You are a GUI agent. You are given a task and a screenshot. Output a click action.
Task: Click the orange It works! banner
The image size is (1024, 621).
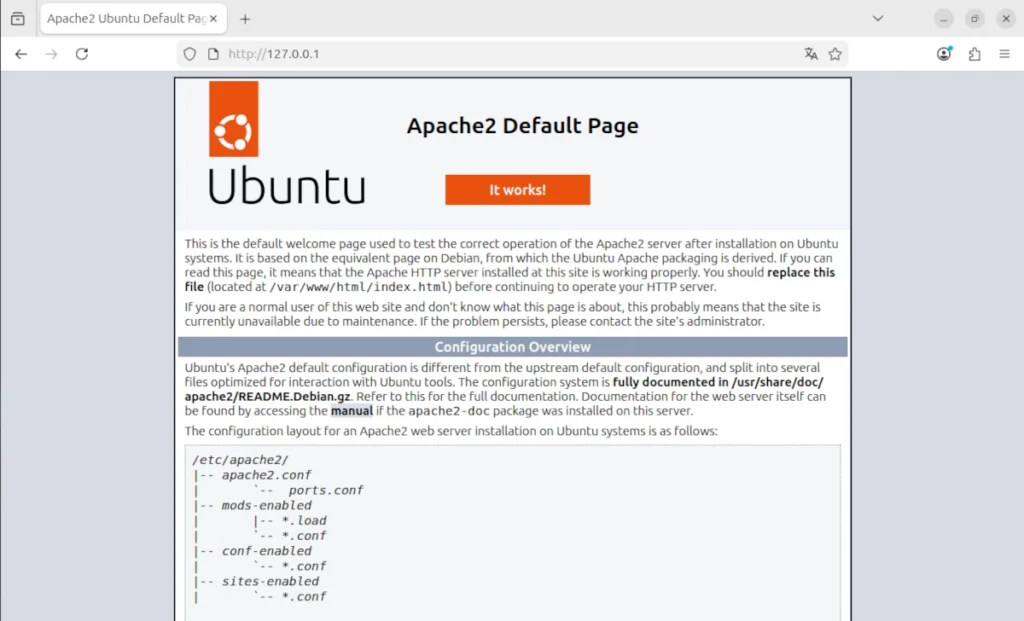(x=518, y=190)
